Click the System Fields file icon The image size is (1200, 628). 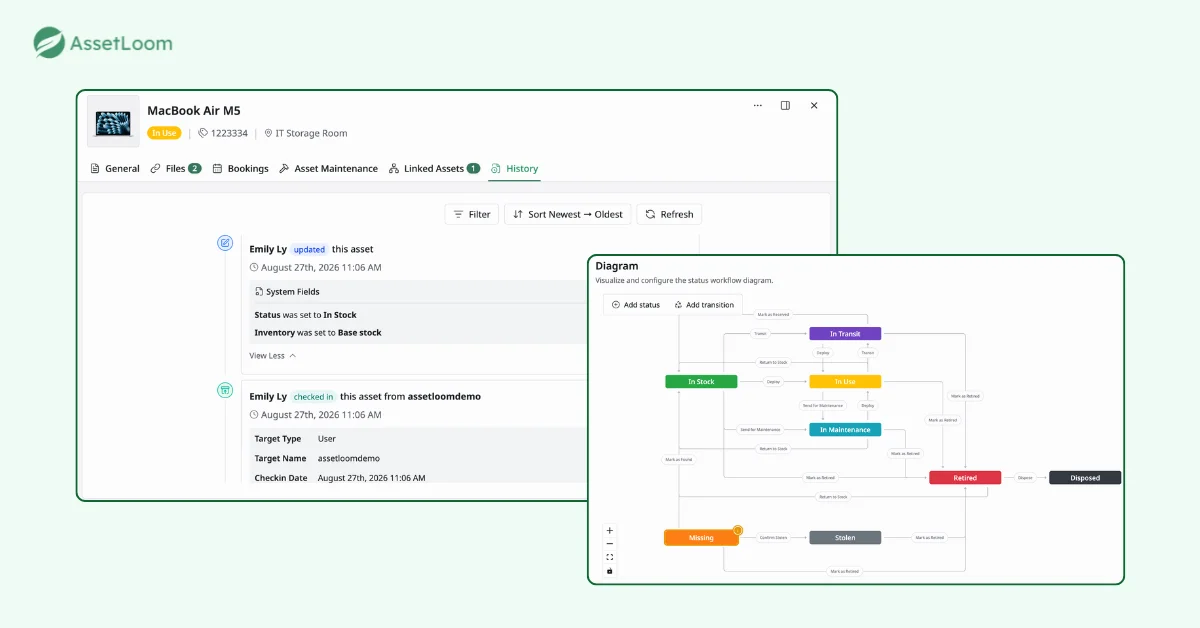click(260, 292)
